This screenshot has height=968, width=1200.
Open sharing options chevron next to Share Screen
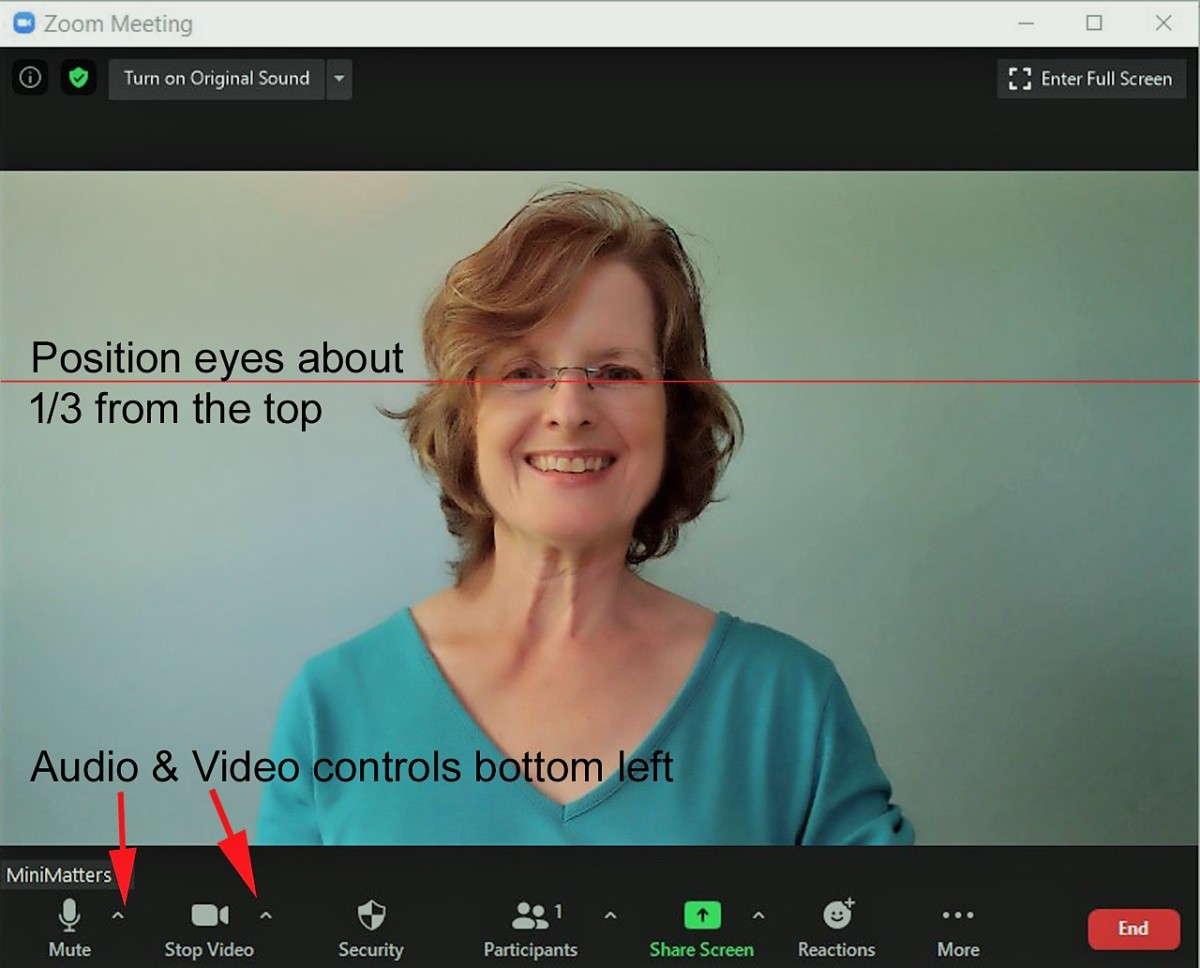coord(759,914)
